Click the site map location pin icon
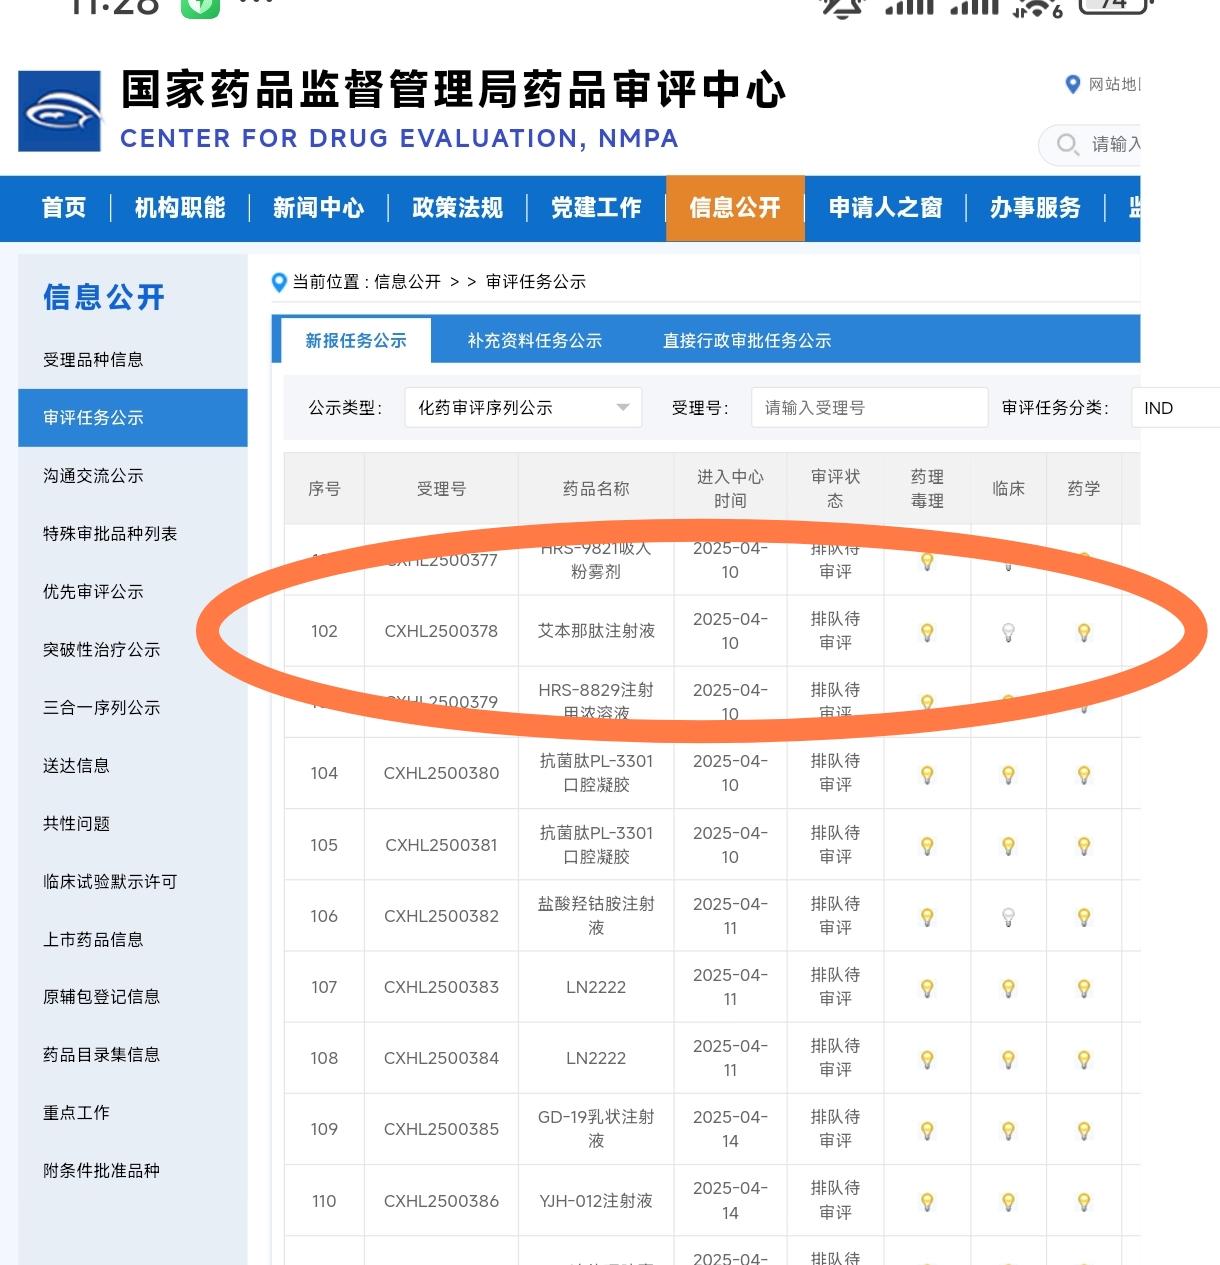The width and height of the screenshot is (1220, 1265). point(1073,85)
